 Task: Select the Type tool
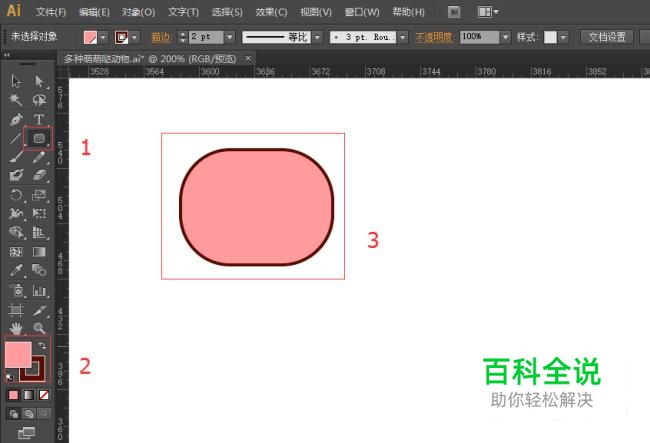(x=39, y=119)
